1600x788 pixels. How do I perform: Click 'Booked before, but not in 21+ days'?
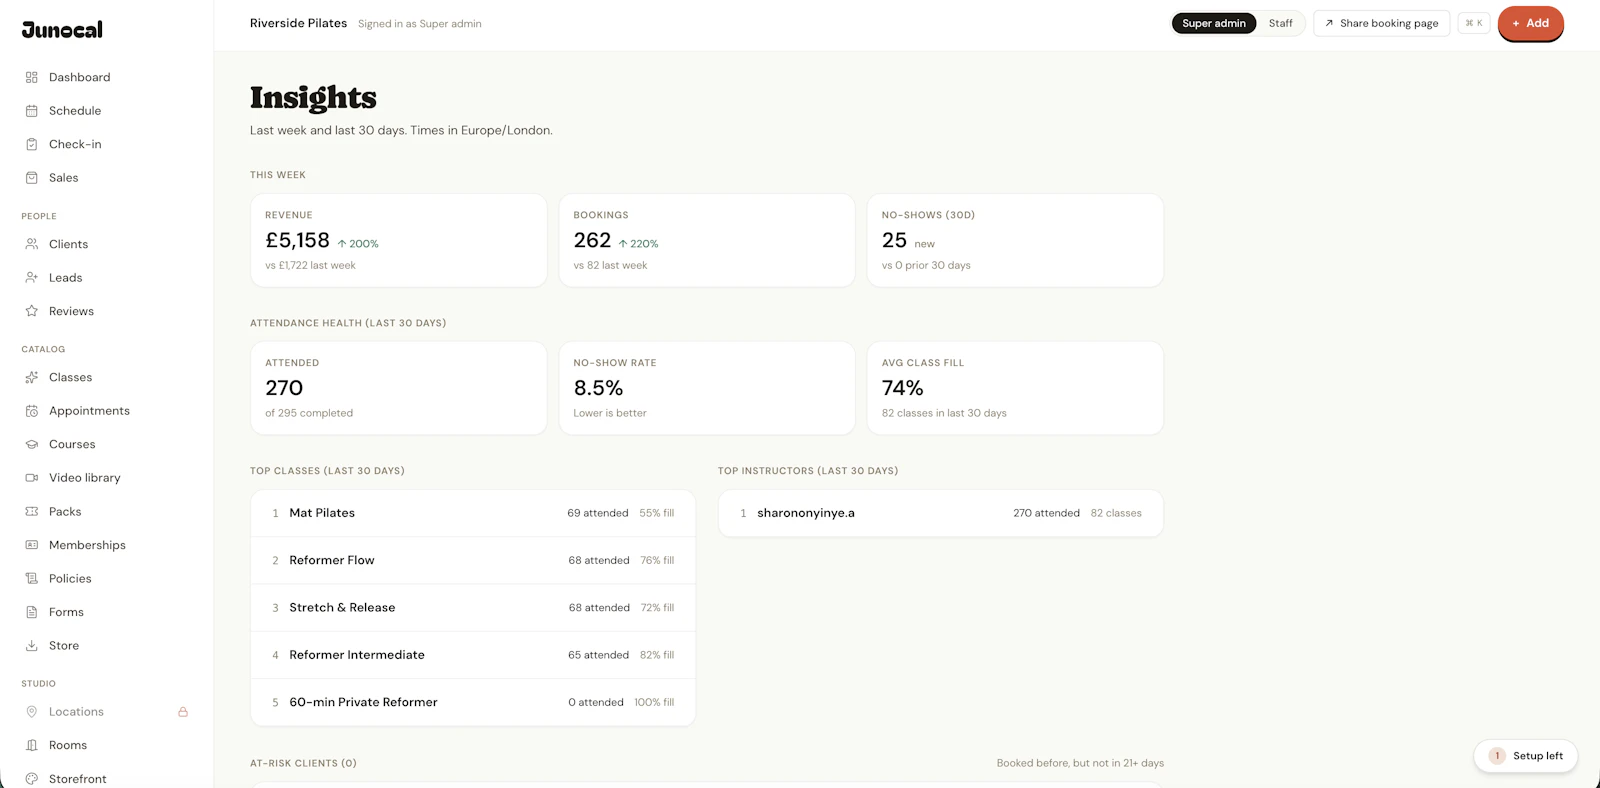(1080, 763)
